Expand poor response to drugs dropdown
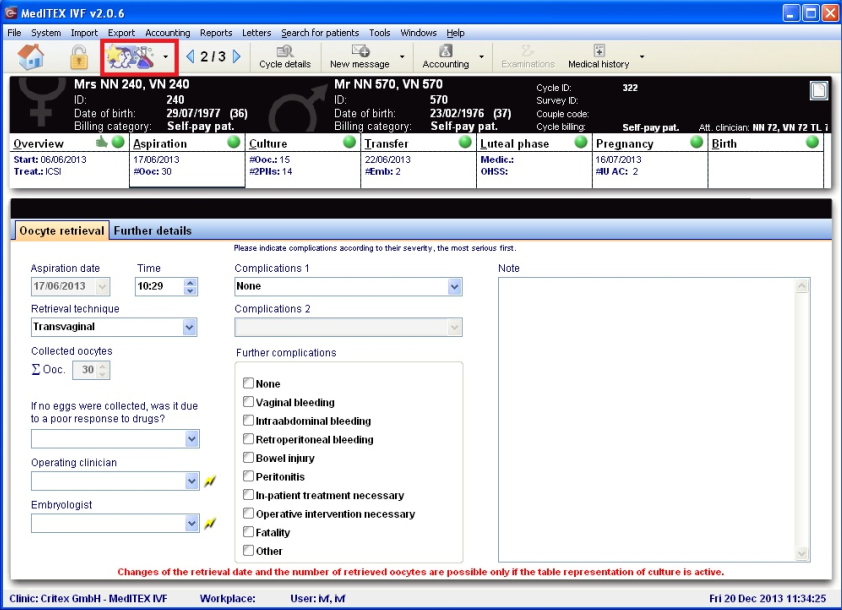842x610 pixels. click(192, 439)
